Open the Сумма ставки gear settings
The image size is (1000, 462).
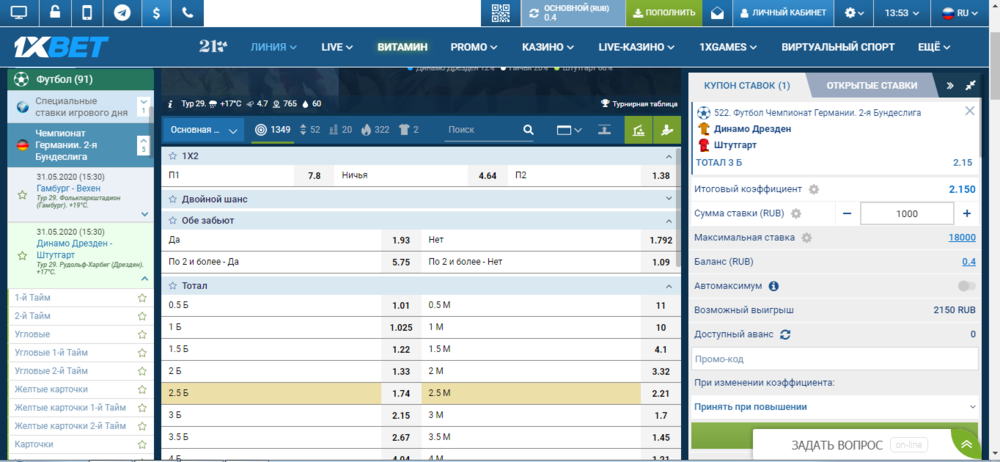coord(796,214)
